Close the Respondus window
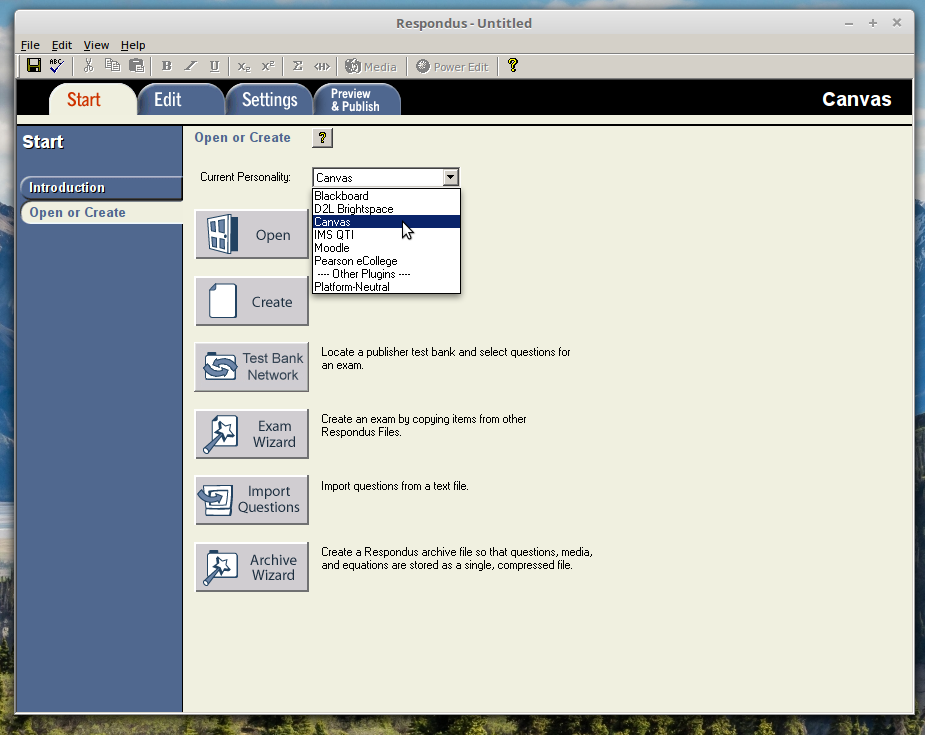Screen dimensions: 925x735 (x=897, y=22)
